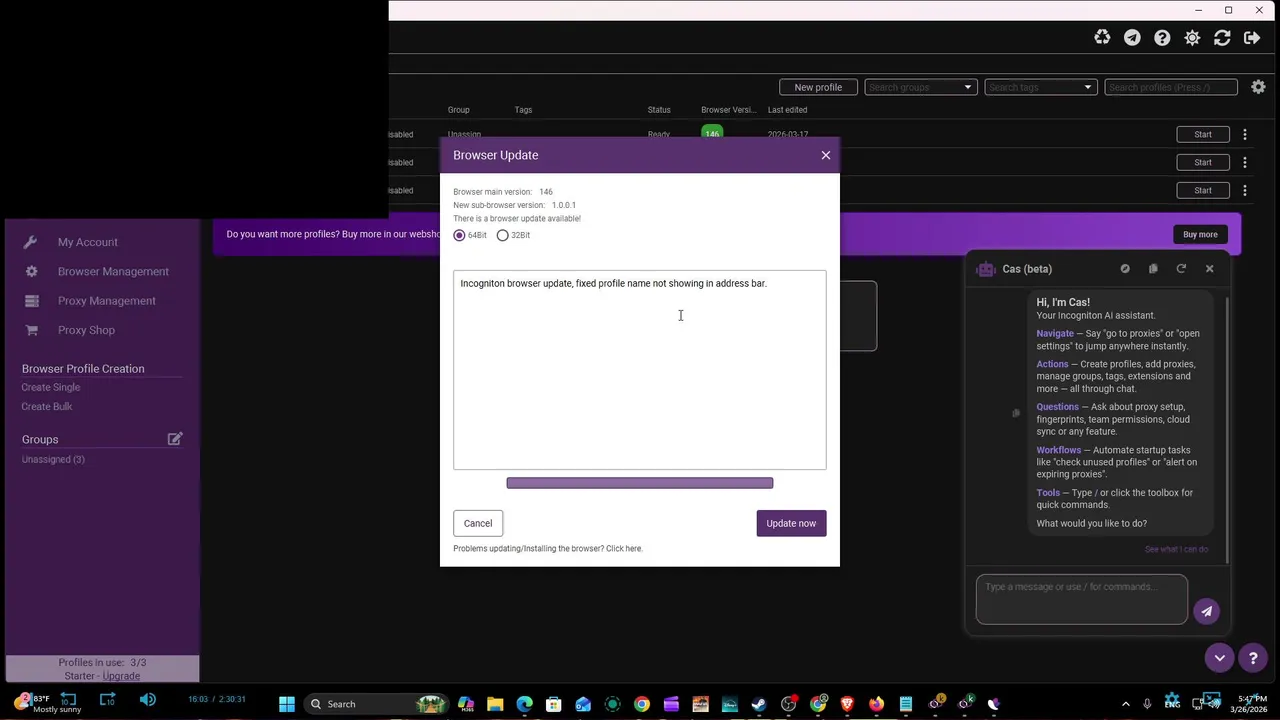Viewport: 1280px width, 720px height.
Task: Click the logout exit-arrow icon
Action: (x=1252, y=37)
